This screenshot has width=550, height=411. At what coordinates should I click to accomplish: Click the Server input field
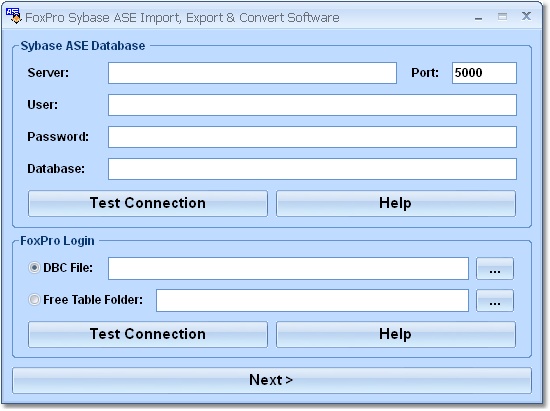click(x=252, y=73)
